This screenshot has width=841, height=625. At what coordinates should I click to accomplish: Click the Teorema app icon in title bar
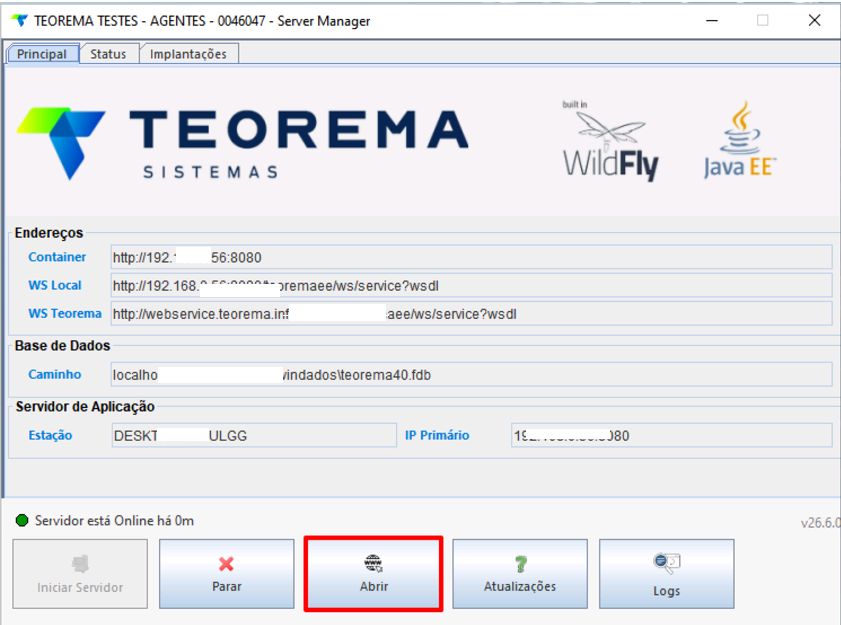coord(19,20)
